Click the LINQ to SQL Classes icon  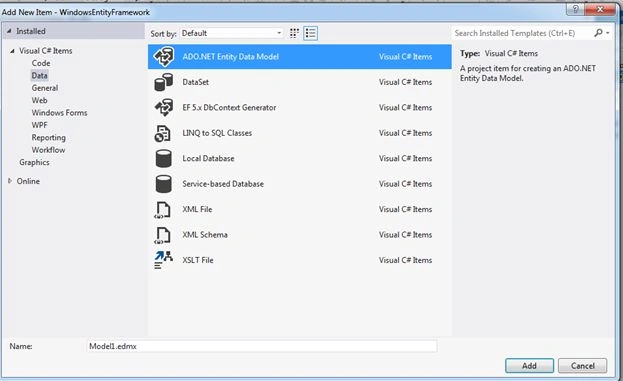point(163,133)
